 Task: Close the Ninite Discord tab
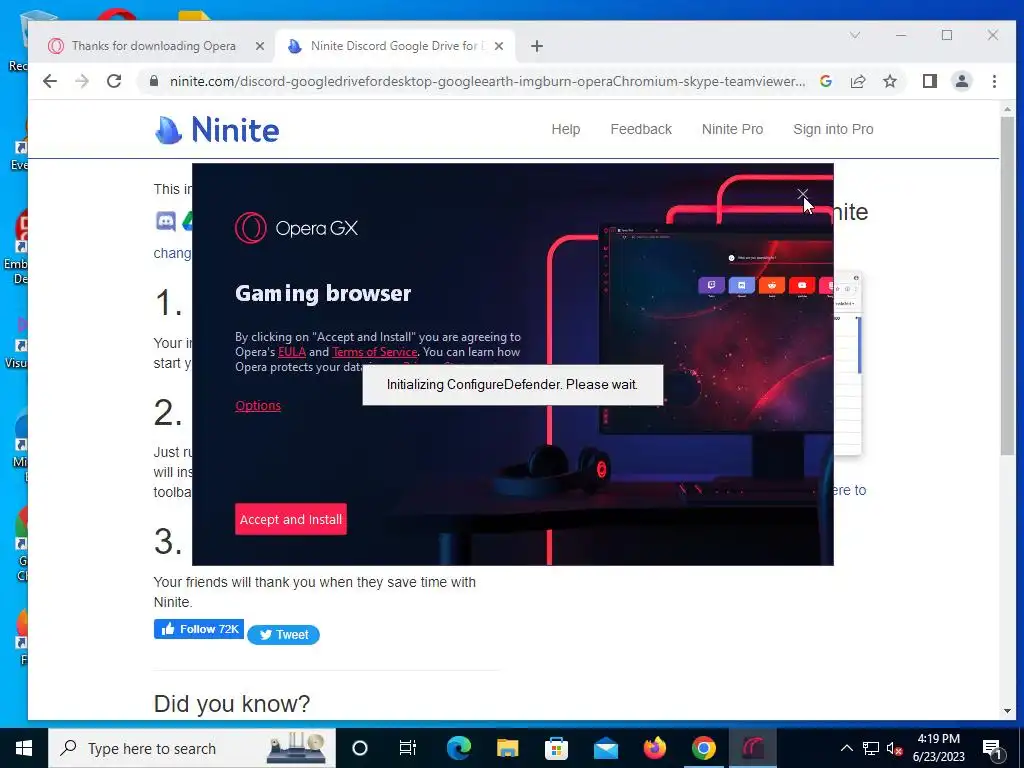click(x=499, y=46)
